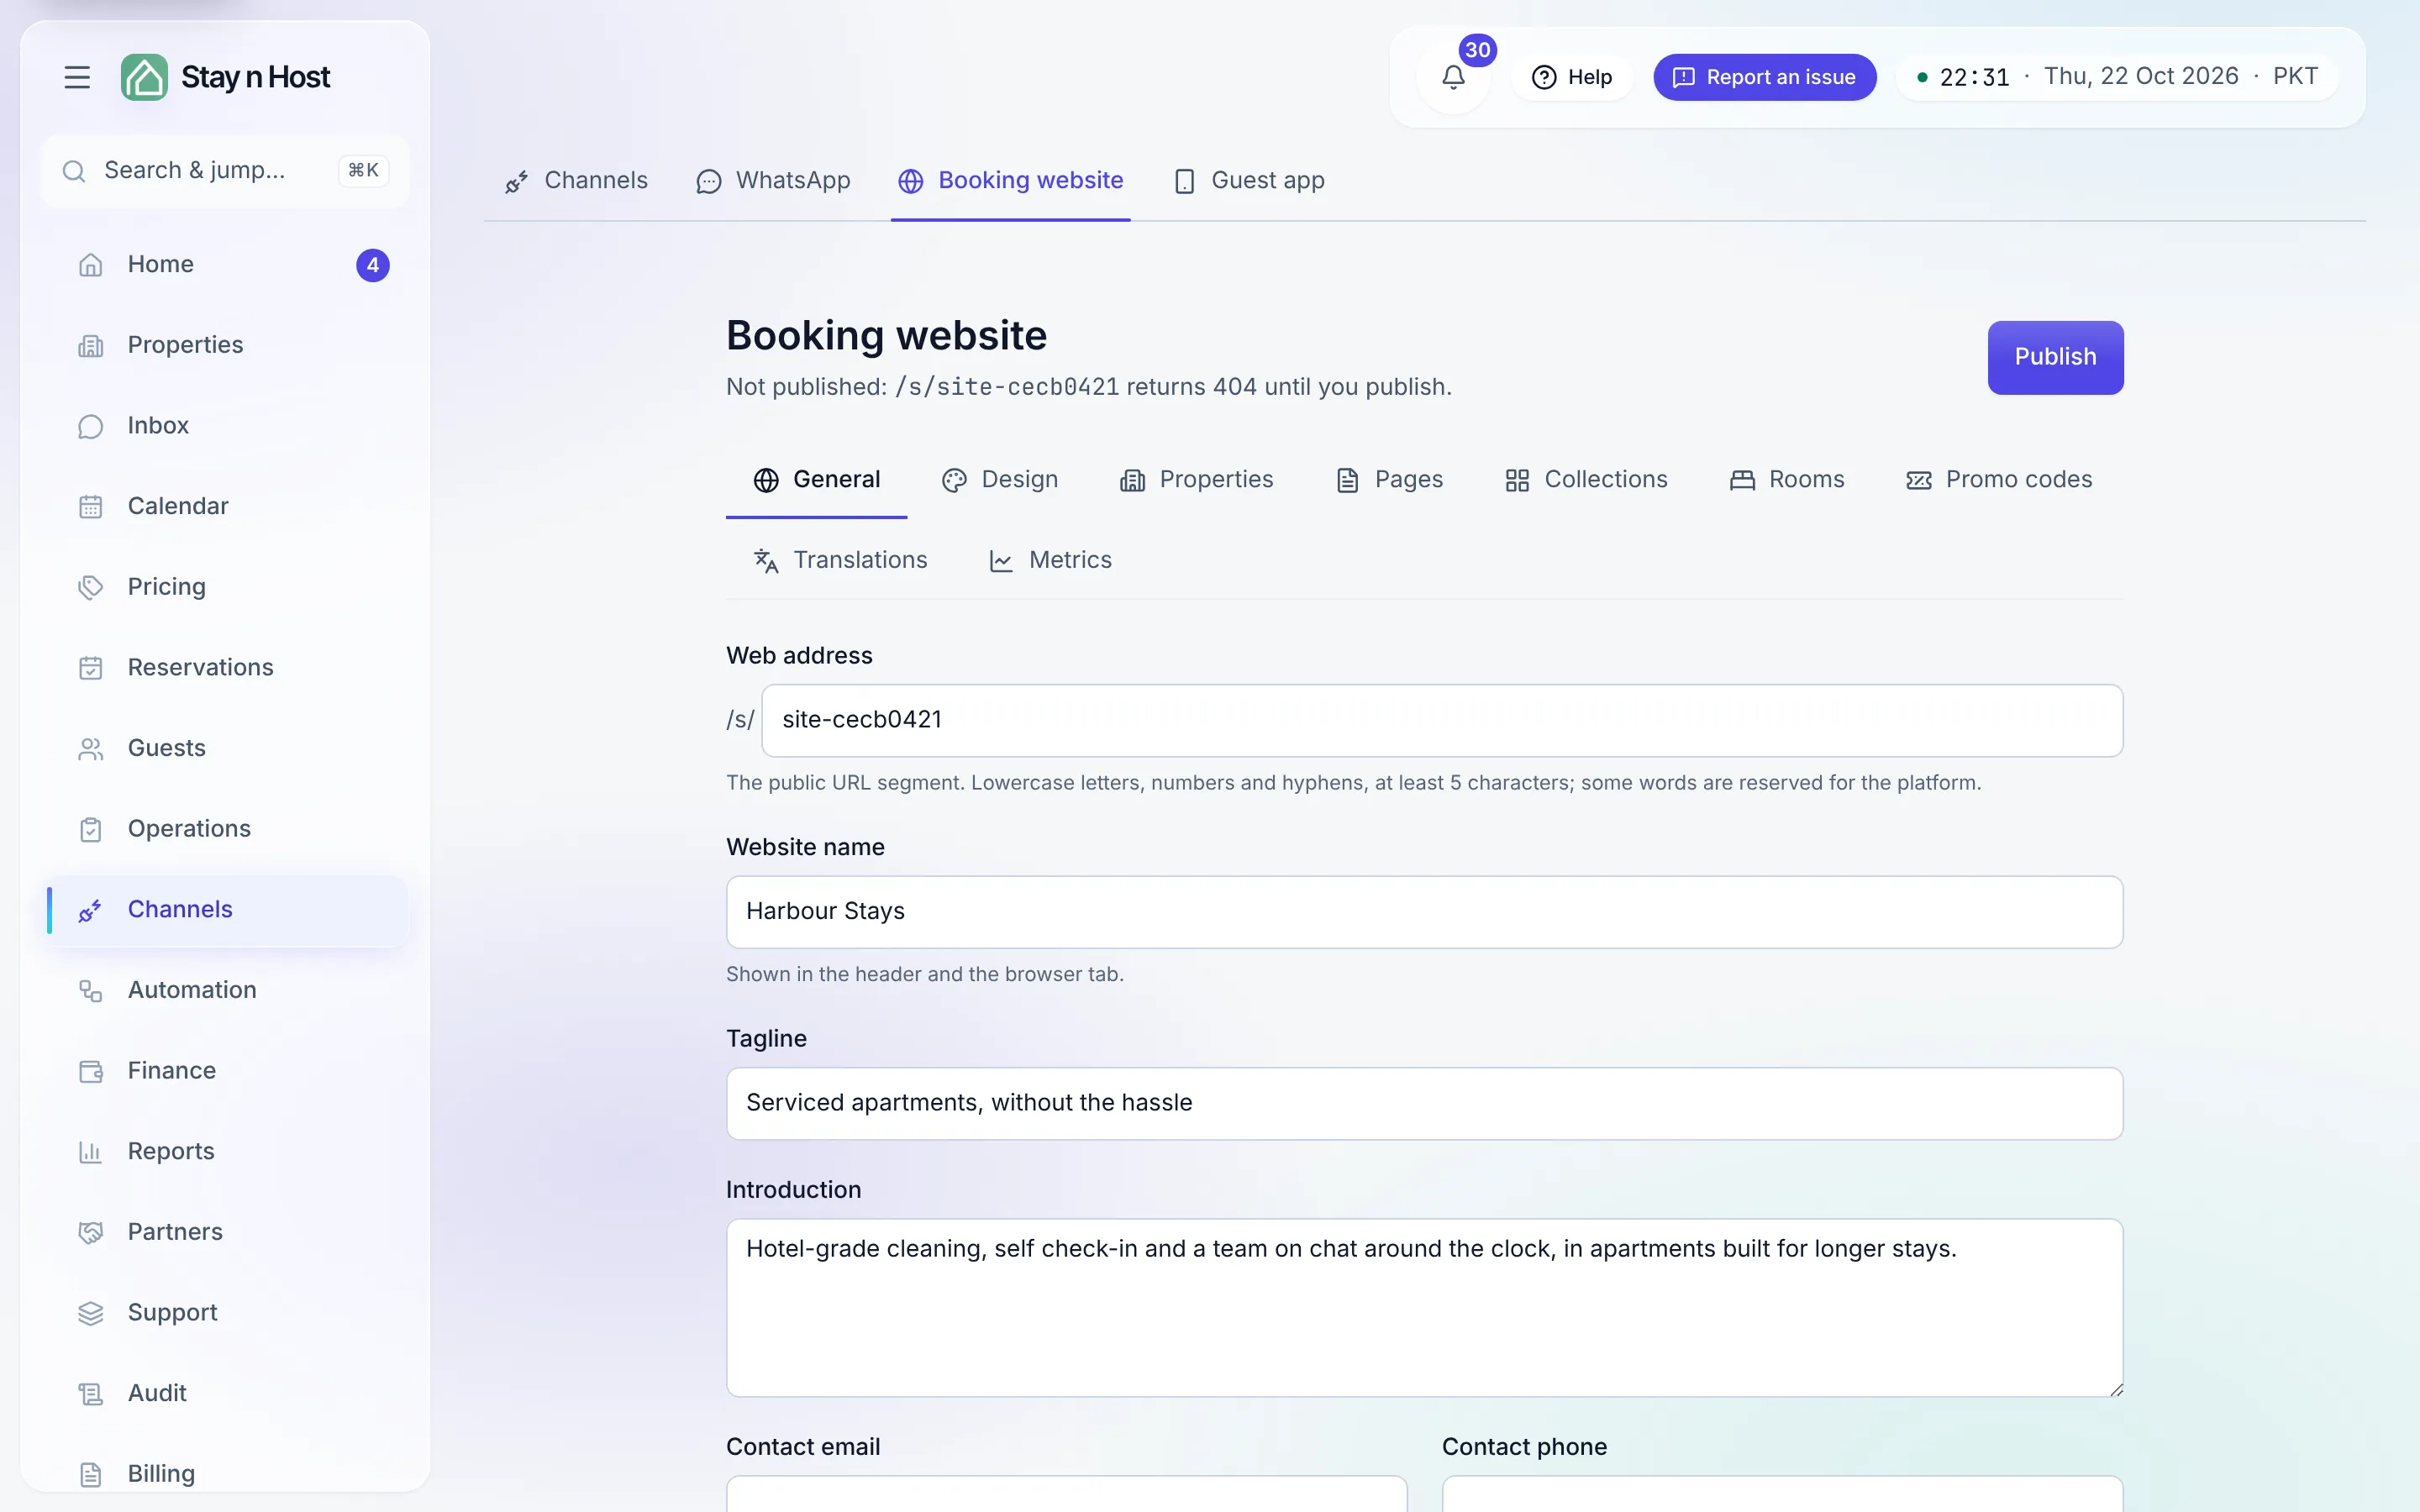Image resolution: width=2420 pixels, height=1512 pixels.
Task: Open the Pages sub-tab
Action: (x=1389, y=480)
